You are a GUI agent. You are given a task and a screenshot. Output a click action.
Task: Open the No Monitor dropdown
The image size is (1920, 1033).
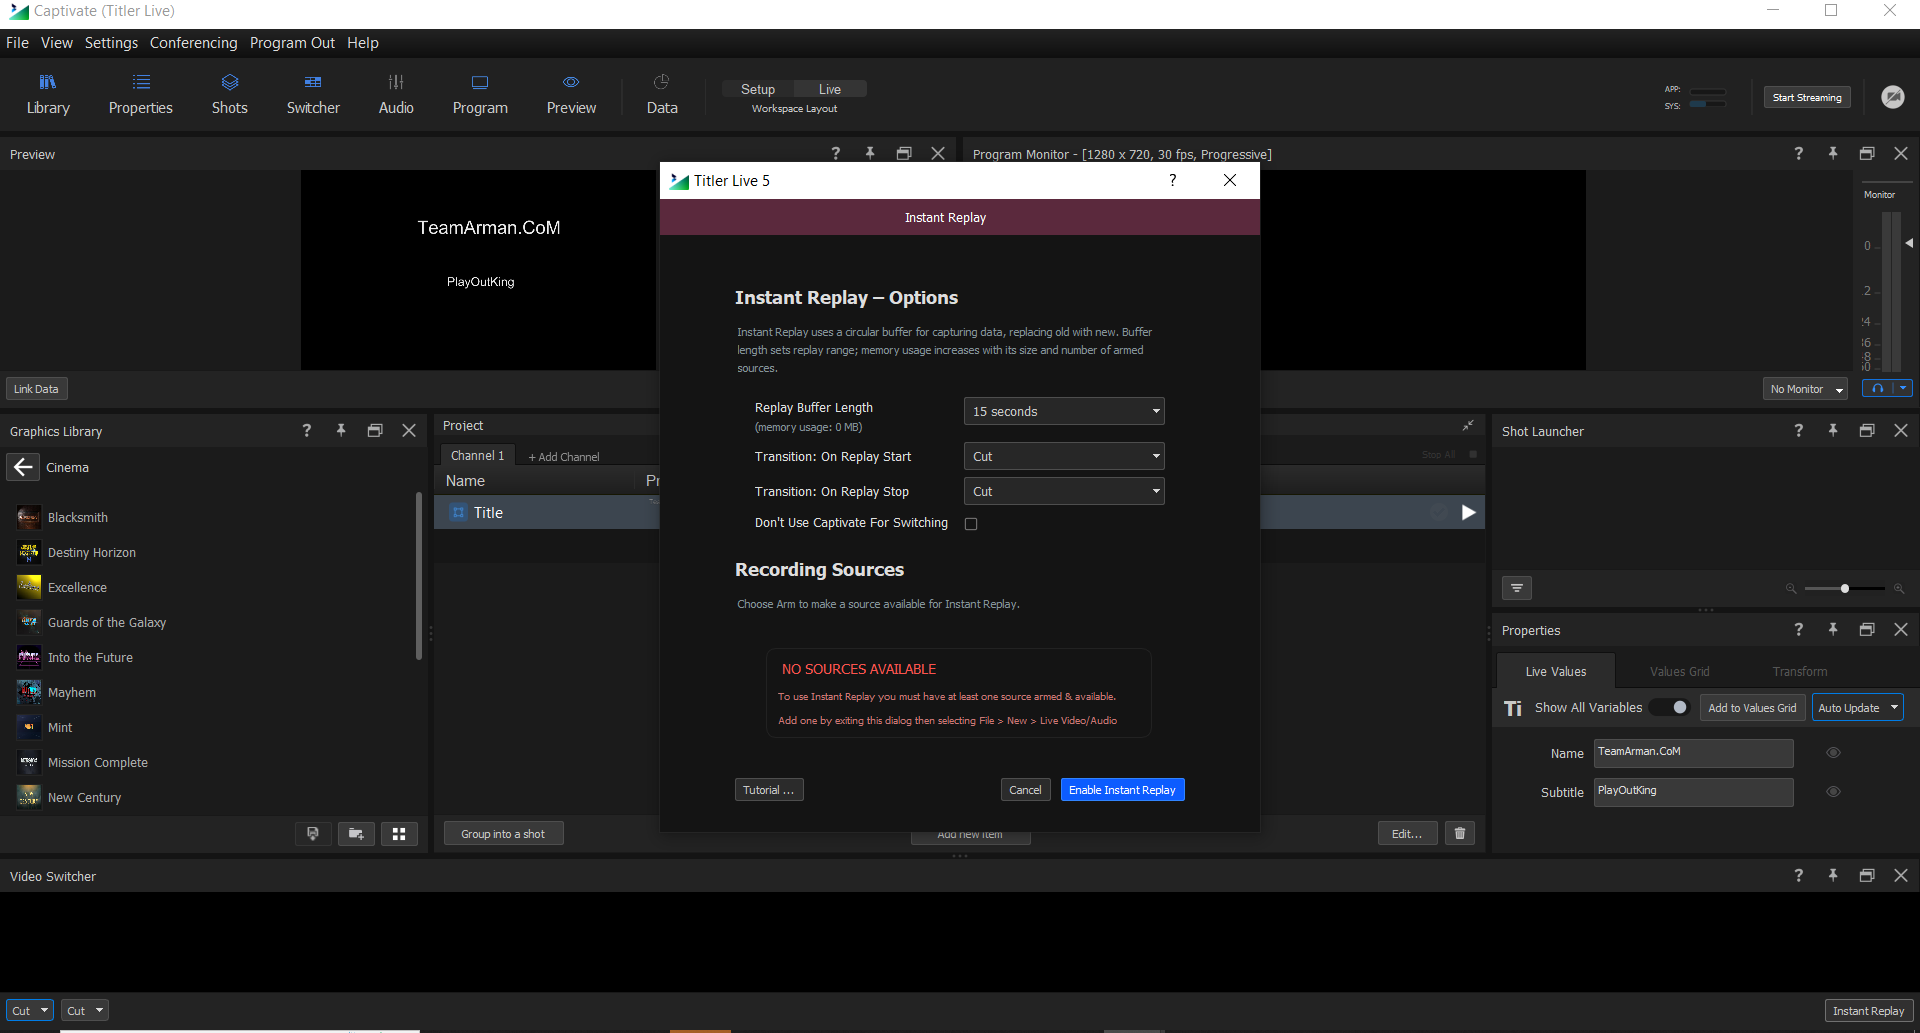pos(1805,389)
